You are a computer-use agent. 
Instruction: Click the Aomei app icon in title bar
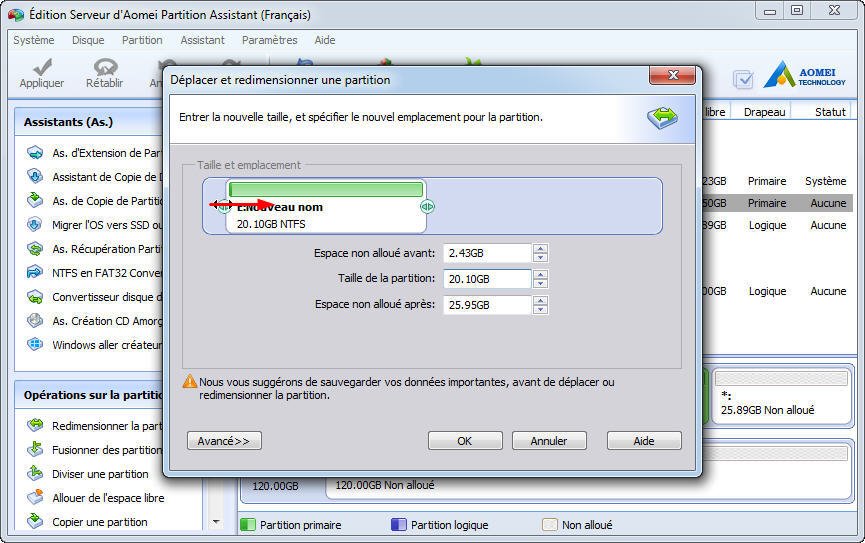[16, 15]
